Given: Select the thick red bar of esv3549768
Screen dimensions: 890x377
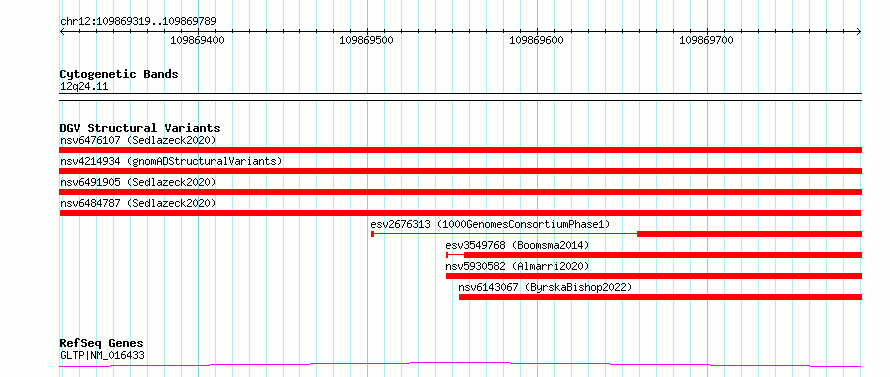Looking at the screenshot, I should (663, 255).
